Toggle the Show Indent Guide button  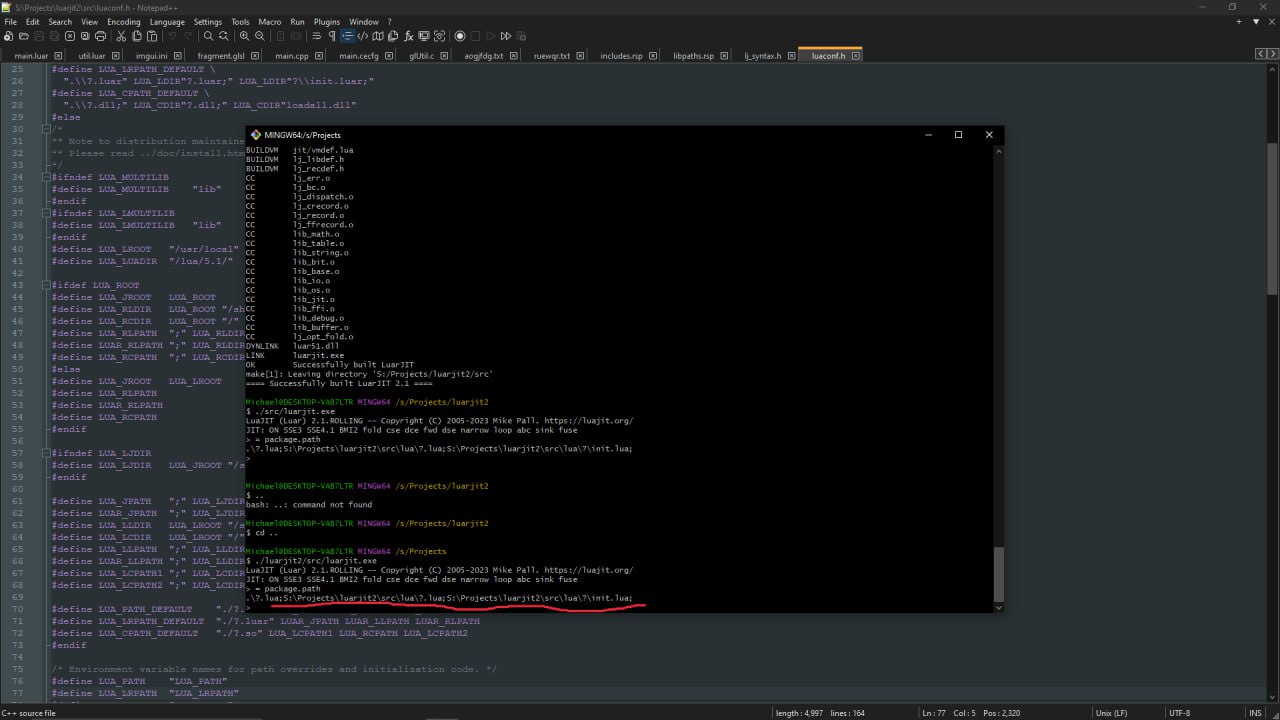[348, 36]
